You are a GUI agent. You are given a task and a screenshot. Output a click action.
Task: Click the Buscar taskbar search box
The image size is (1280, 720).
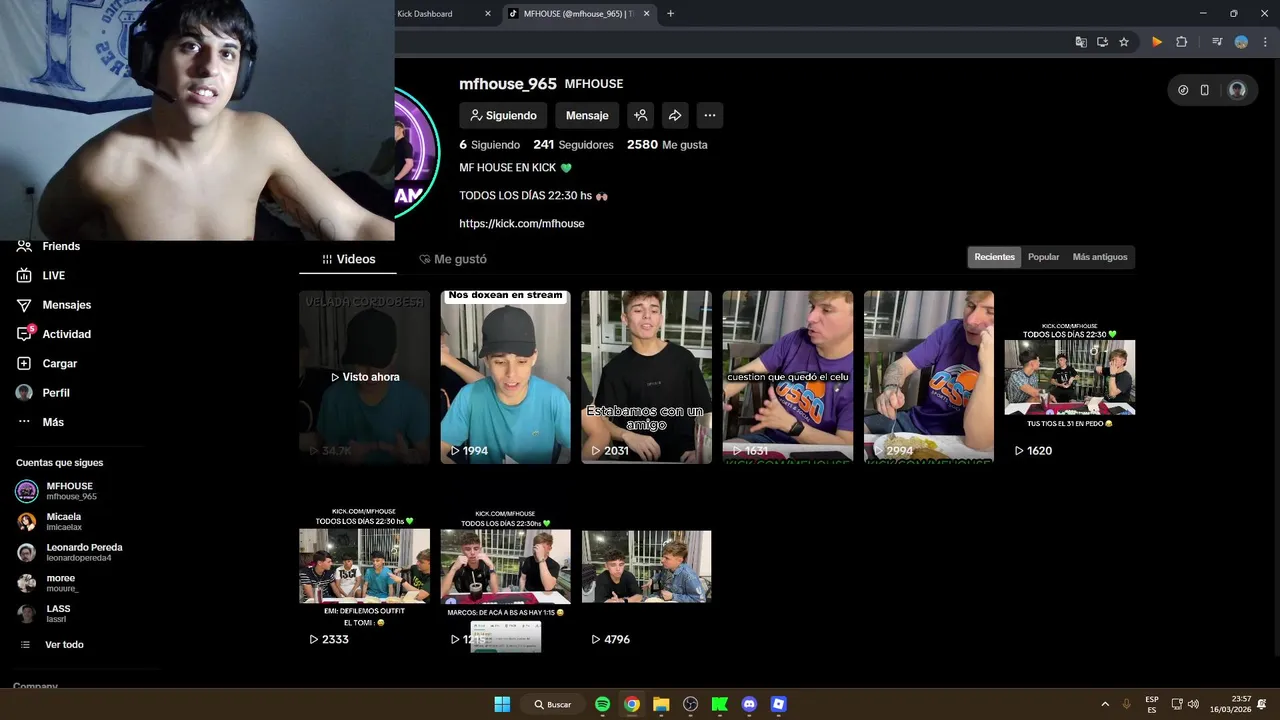(553, 704)
